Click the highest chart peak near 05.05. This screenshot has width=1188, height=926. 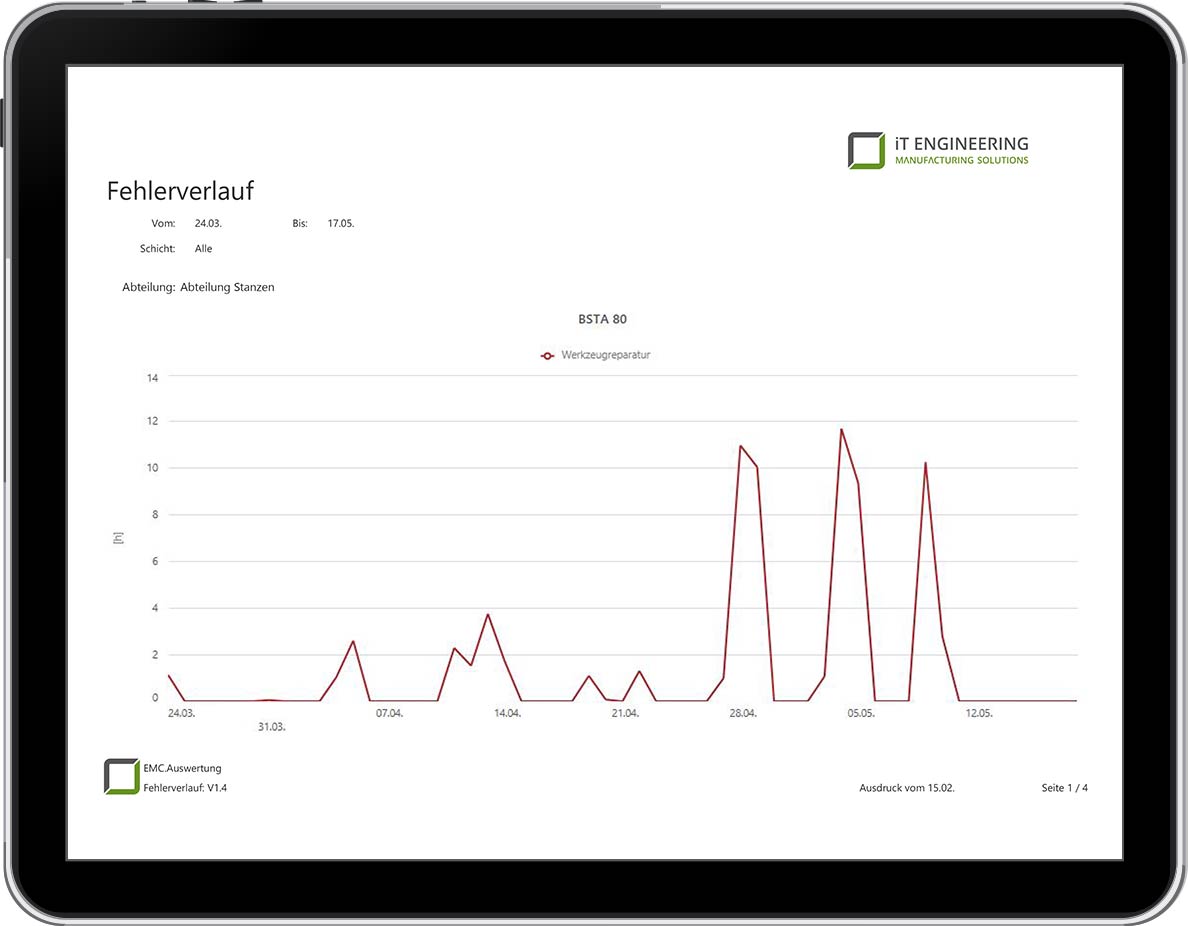(841, 430)
